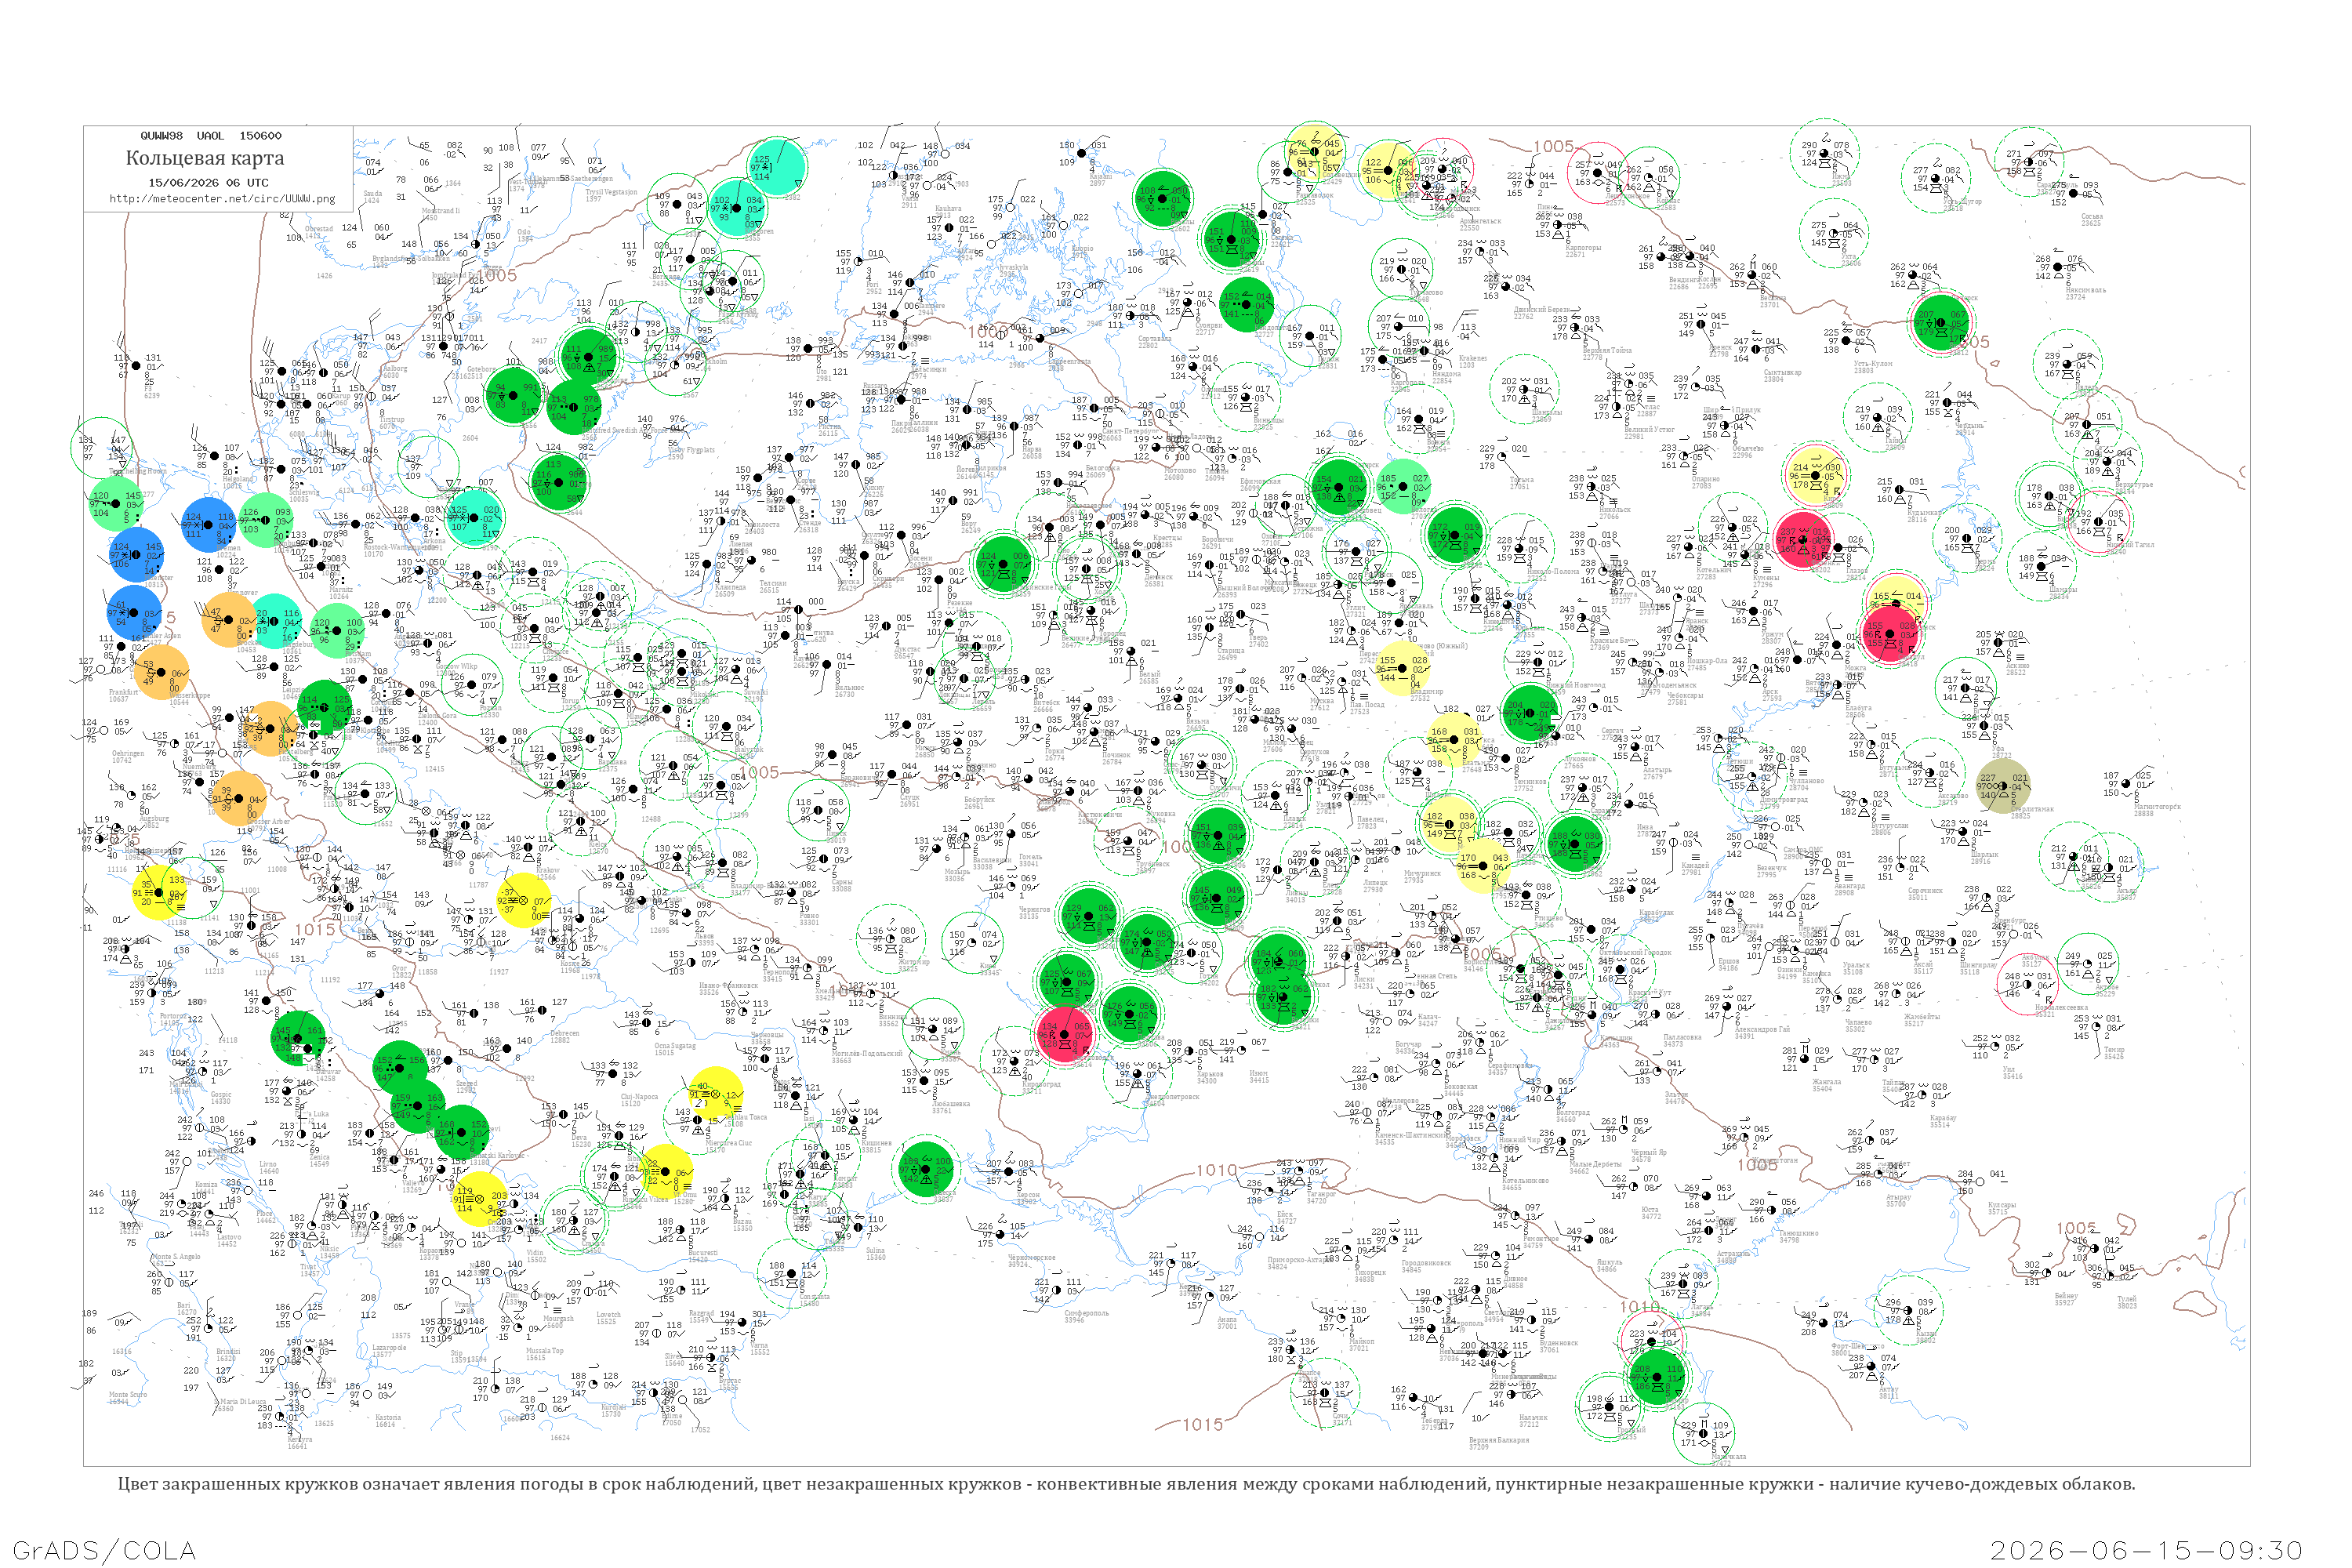The width and height of the screenshot is (2352, 1568).
Task: Click the station label "Trysil Vegstasjon"
Action: coord(611,192)
